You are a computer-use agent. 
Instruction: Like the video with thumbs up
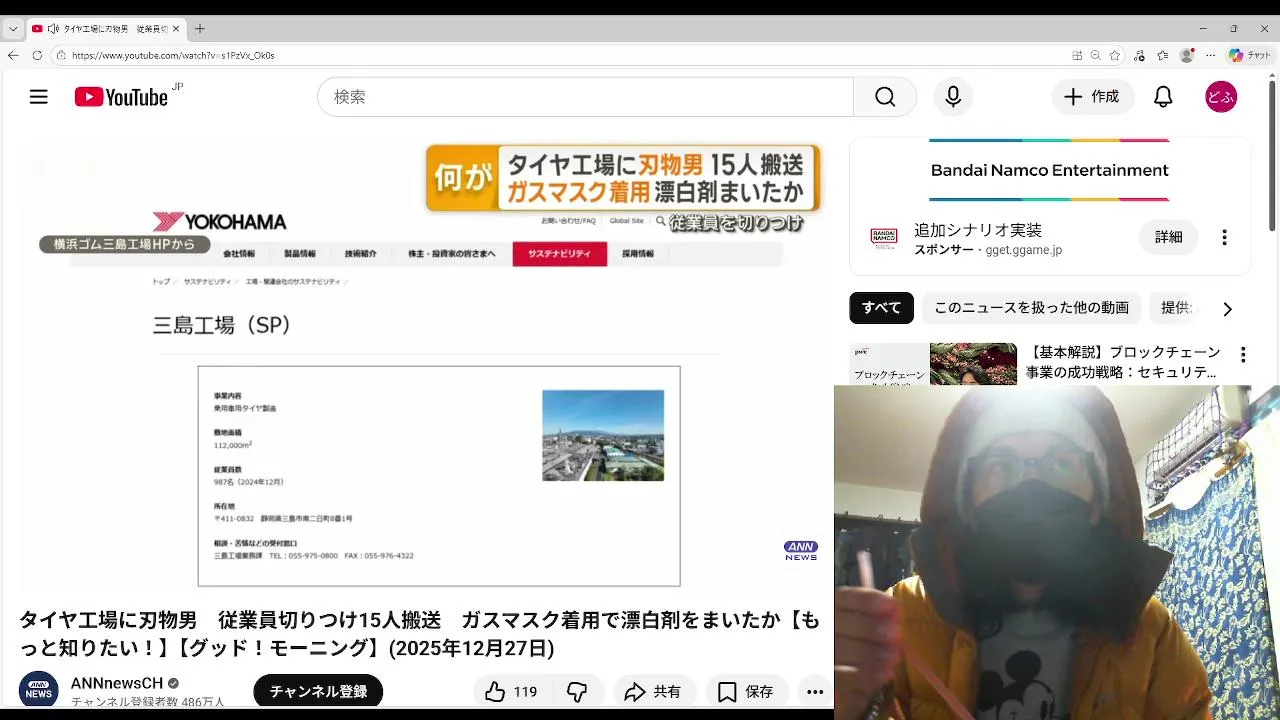pos(495,692)
